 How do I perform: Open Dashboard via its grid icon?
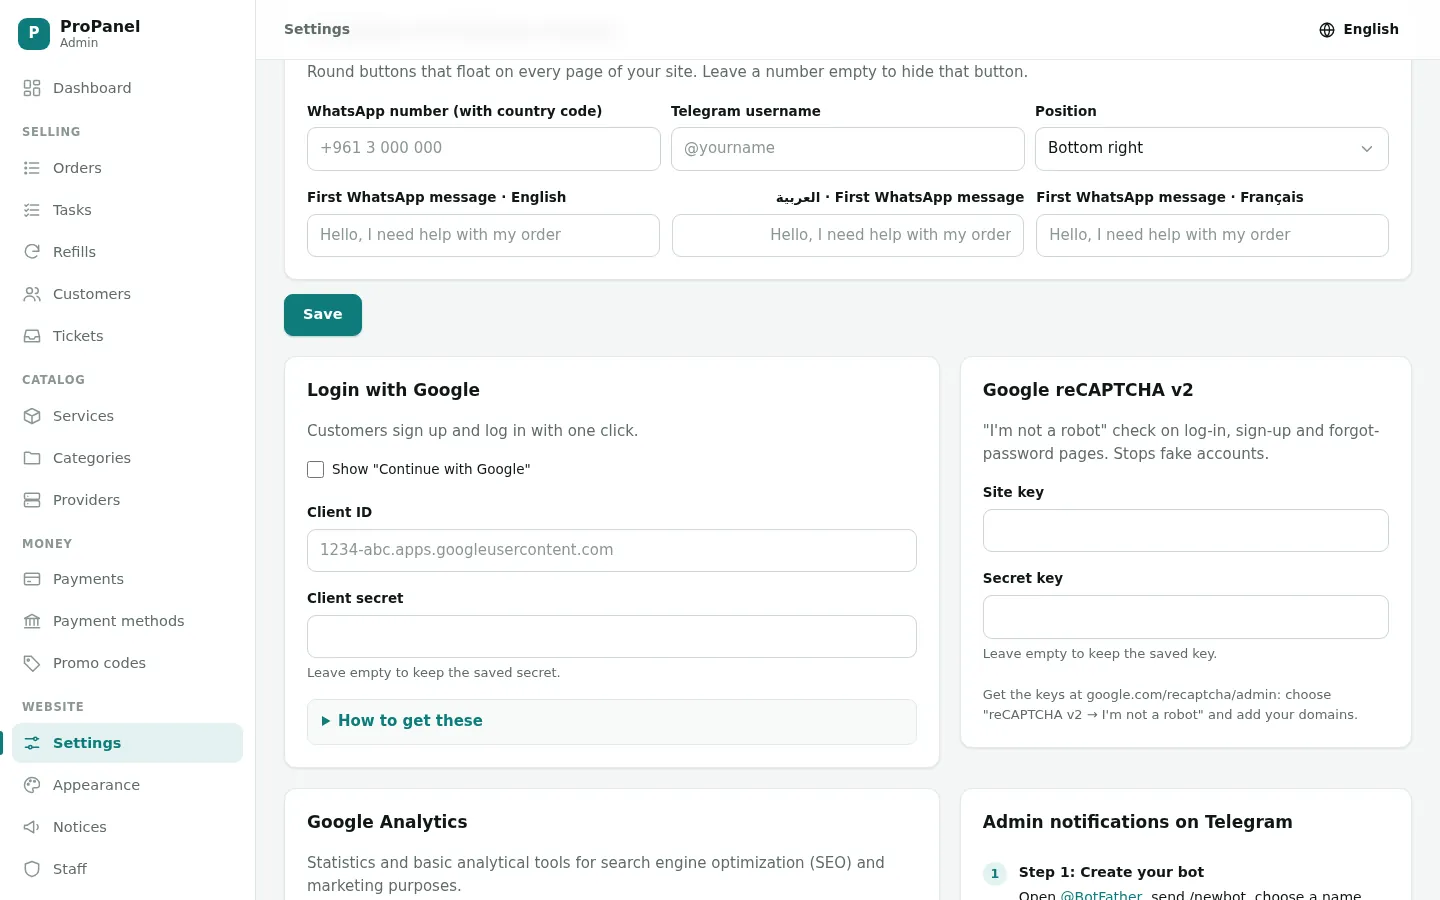coord(32,88)
